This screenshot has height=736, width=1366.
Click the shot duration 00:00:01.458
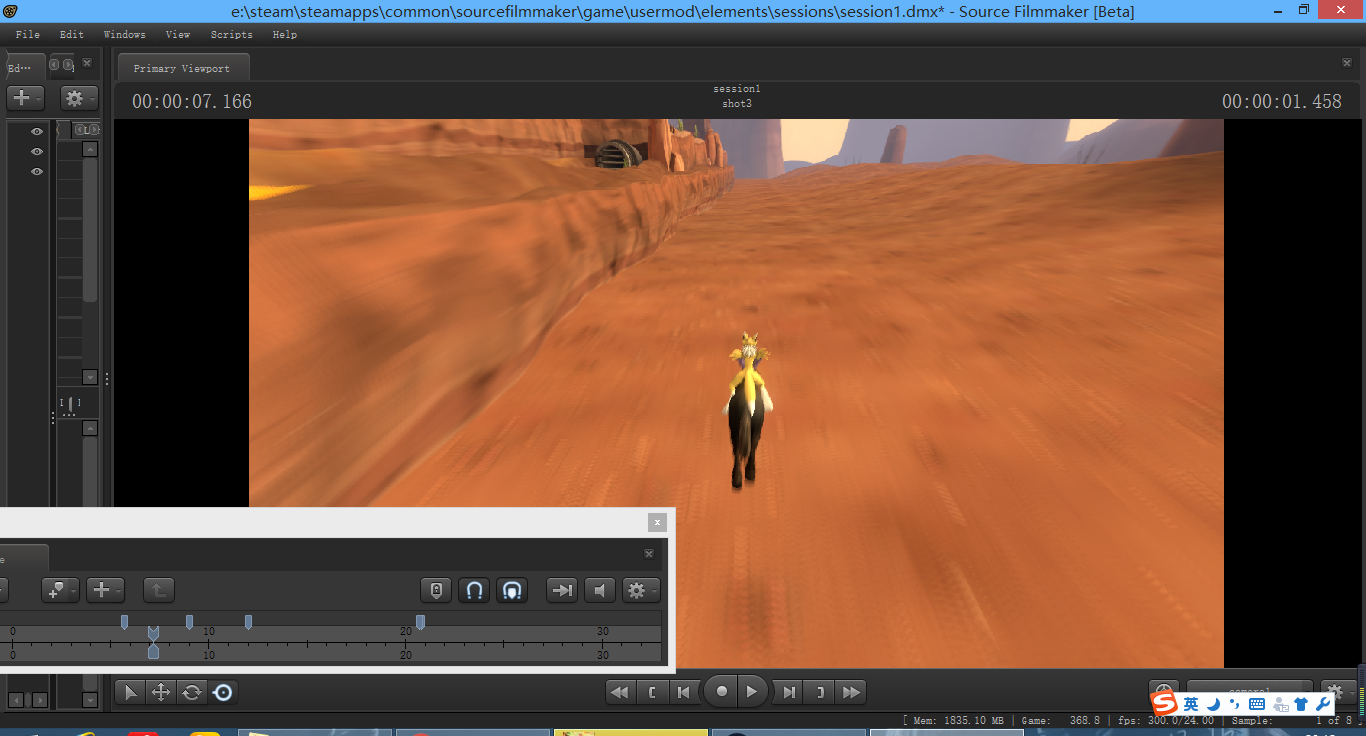pos(1282,101)
